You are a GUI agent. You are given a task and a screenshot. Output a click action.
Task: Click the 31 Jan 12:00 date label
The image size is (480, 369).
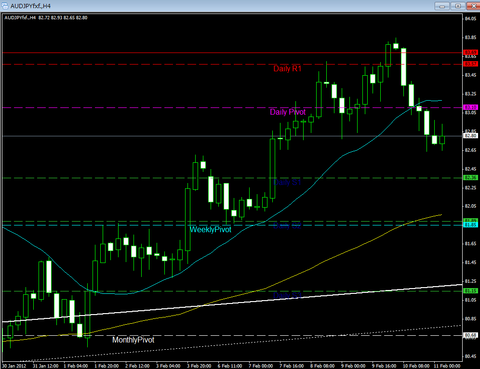point(45,366)
